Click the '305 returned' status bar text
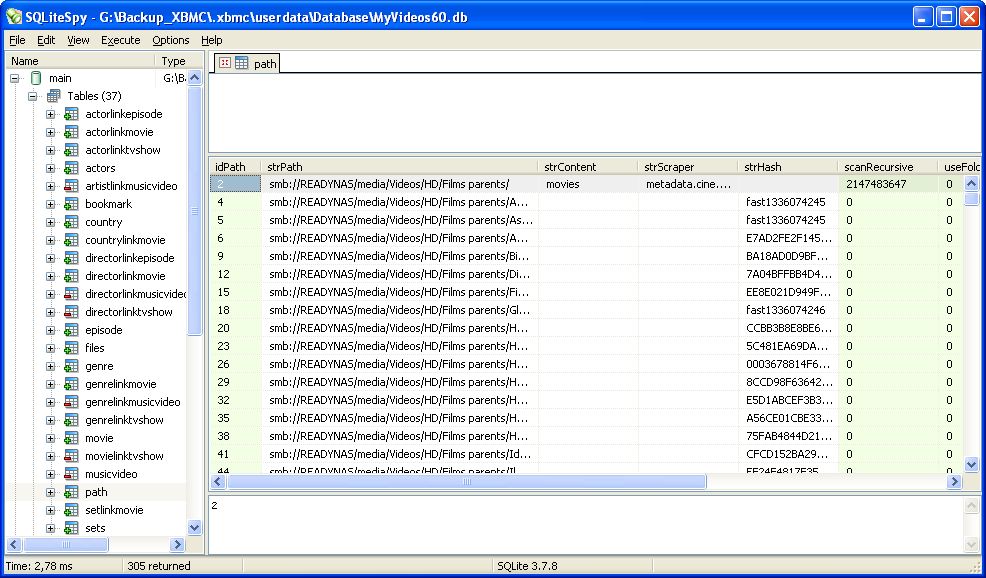Viewport: 986px width, 578px height. tap(158, 566)
